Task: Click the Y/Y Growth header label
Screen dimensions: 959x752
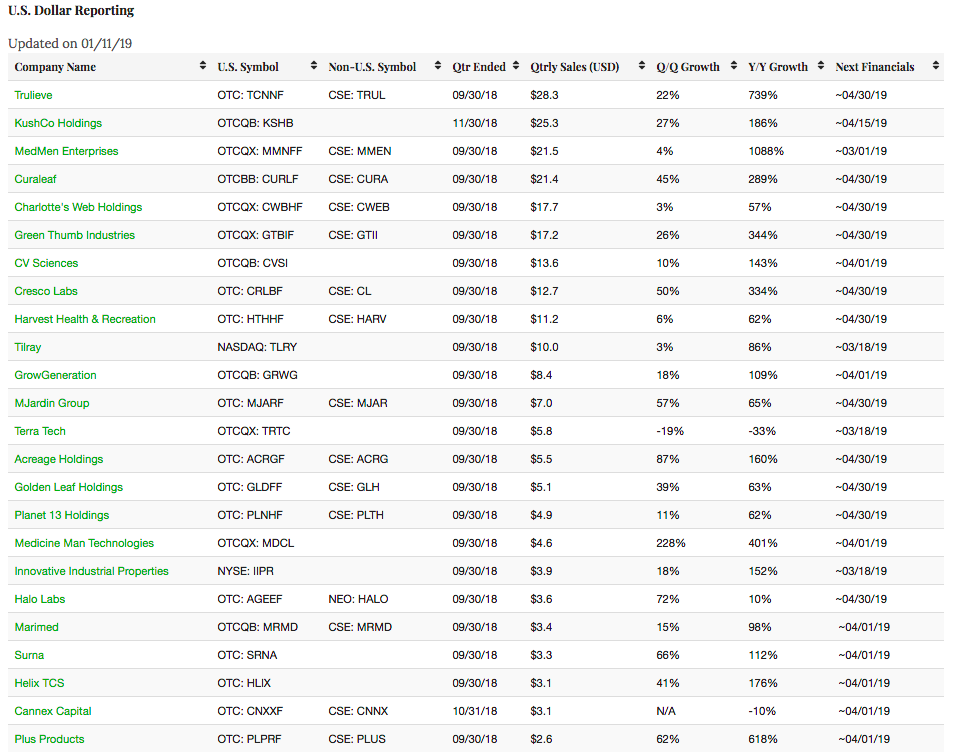Action: point(777,67)
